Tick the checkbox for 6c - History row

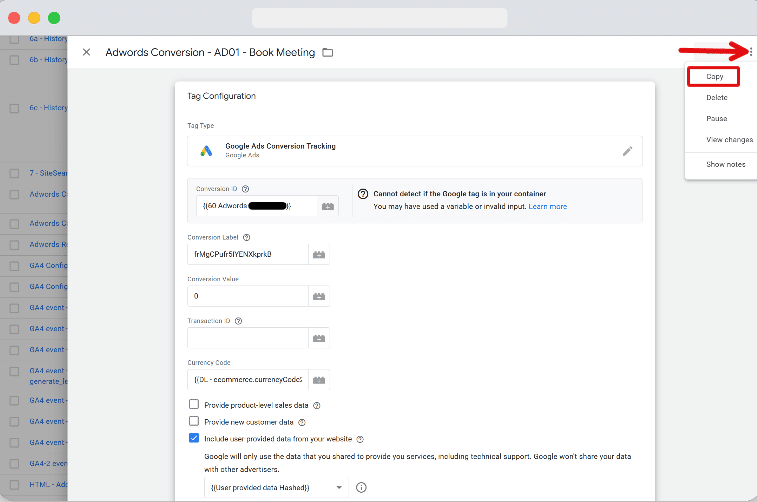pyautogui.click(x=14, y=108)
